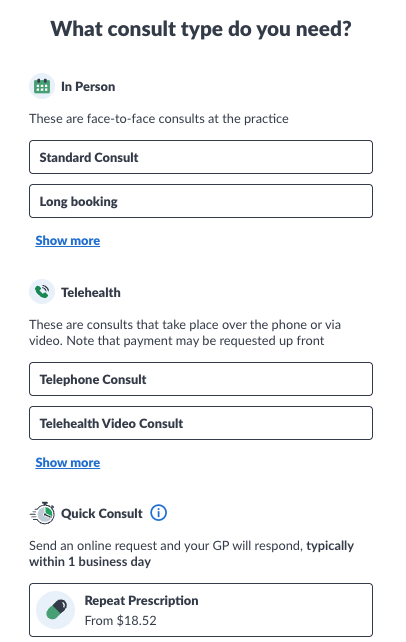Click the 'What consult type do you need?' title
Screen dimensions: 406x642
click(x=201, y=29)
